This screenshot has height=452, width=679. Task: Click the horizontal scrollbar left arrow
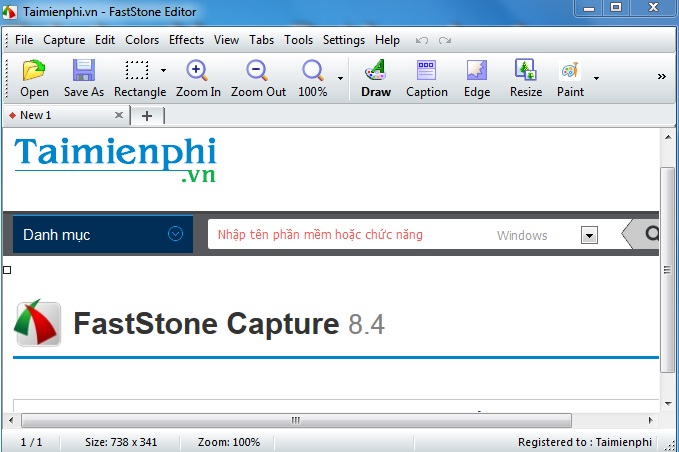[11, 420]
